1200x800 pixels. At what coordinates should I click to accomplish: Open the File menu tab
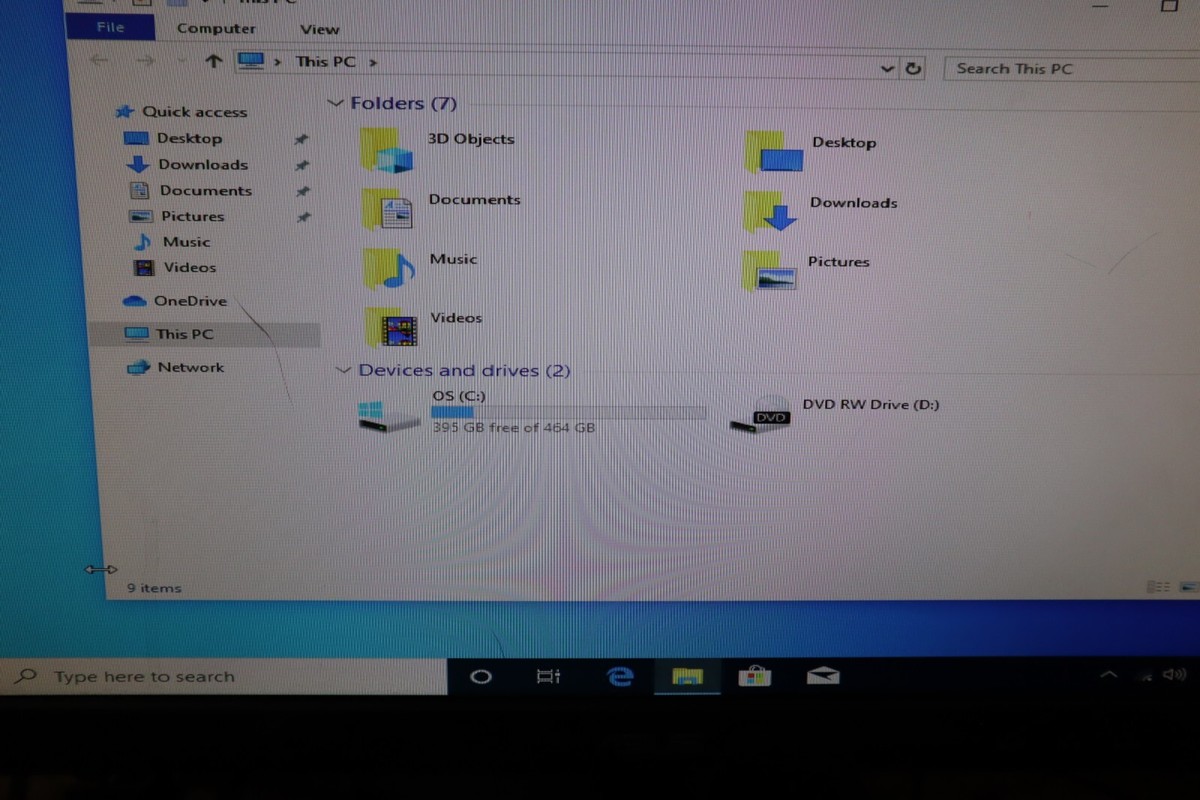[110, 27]
